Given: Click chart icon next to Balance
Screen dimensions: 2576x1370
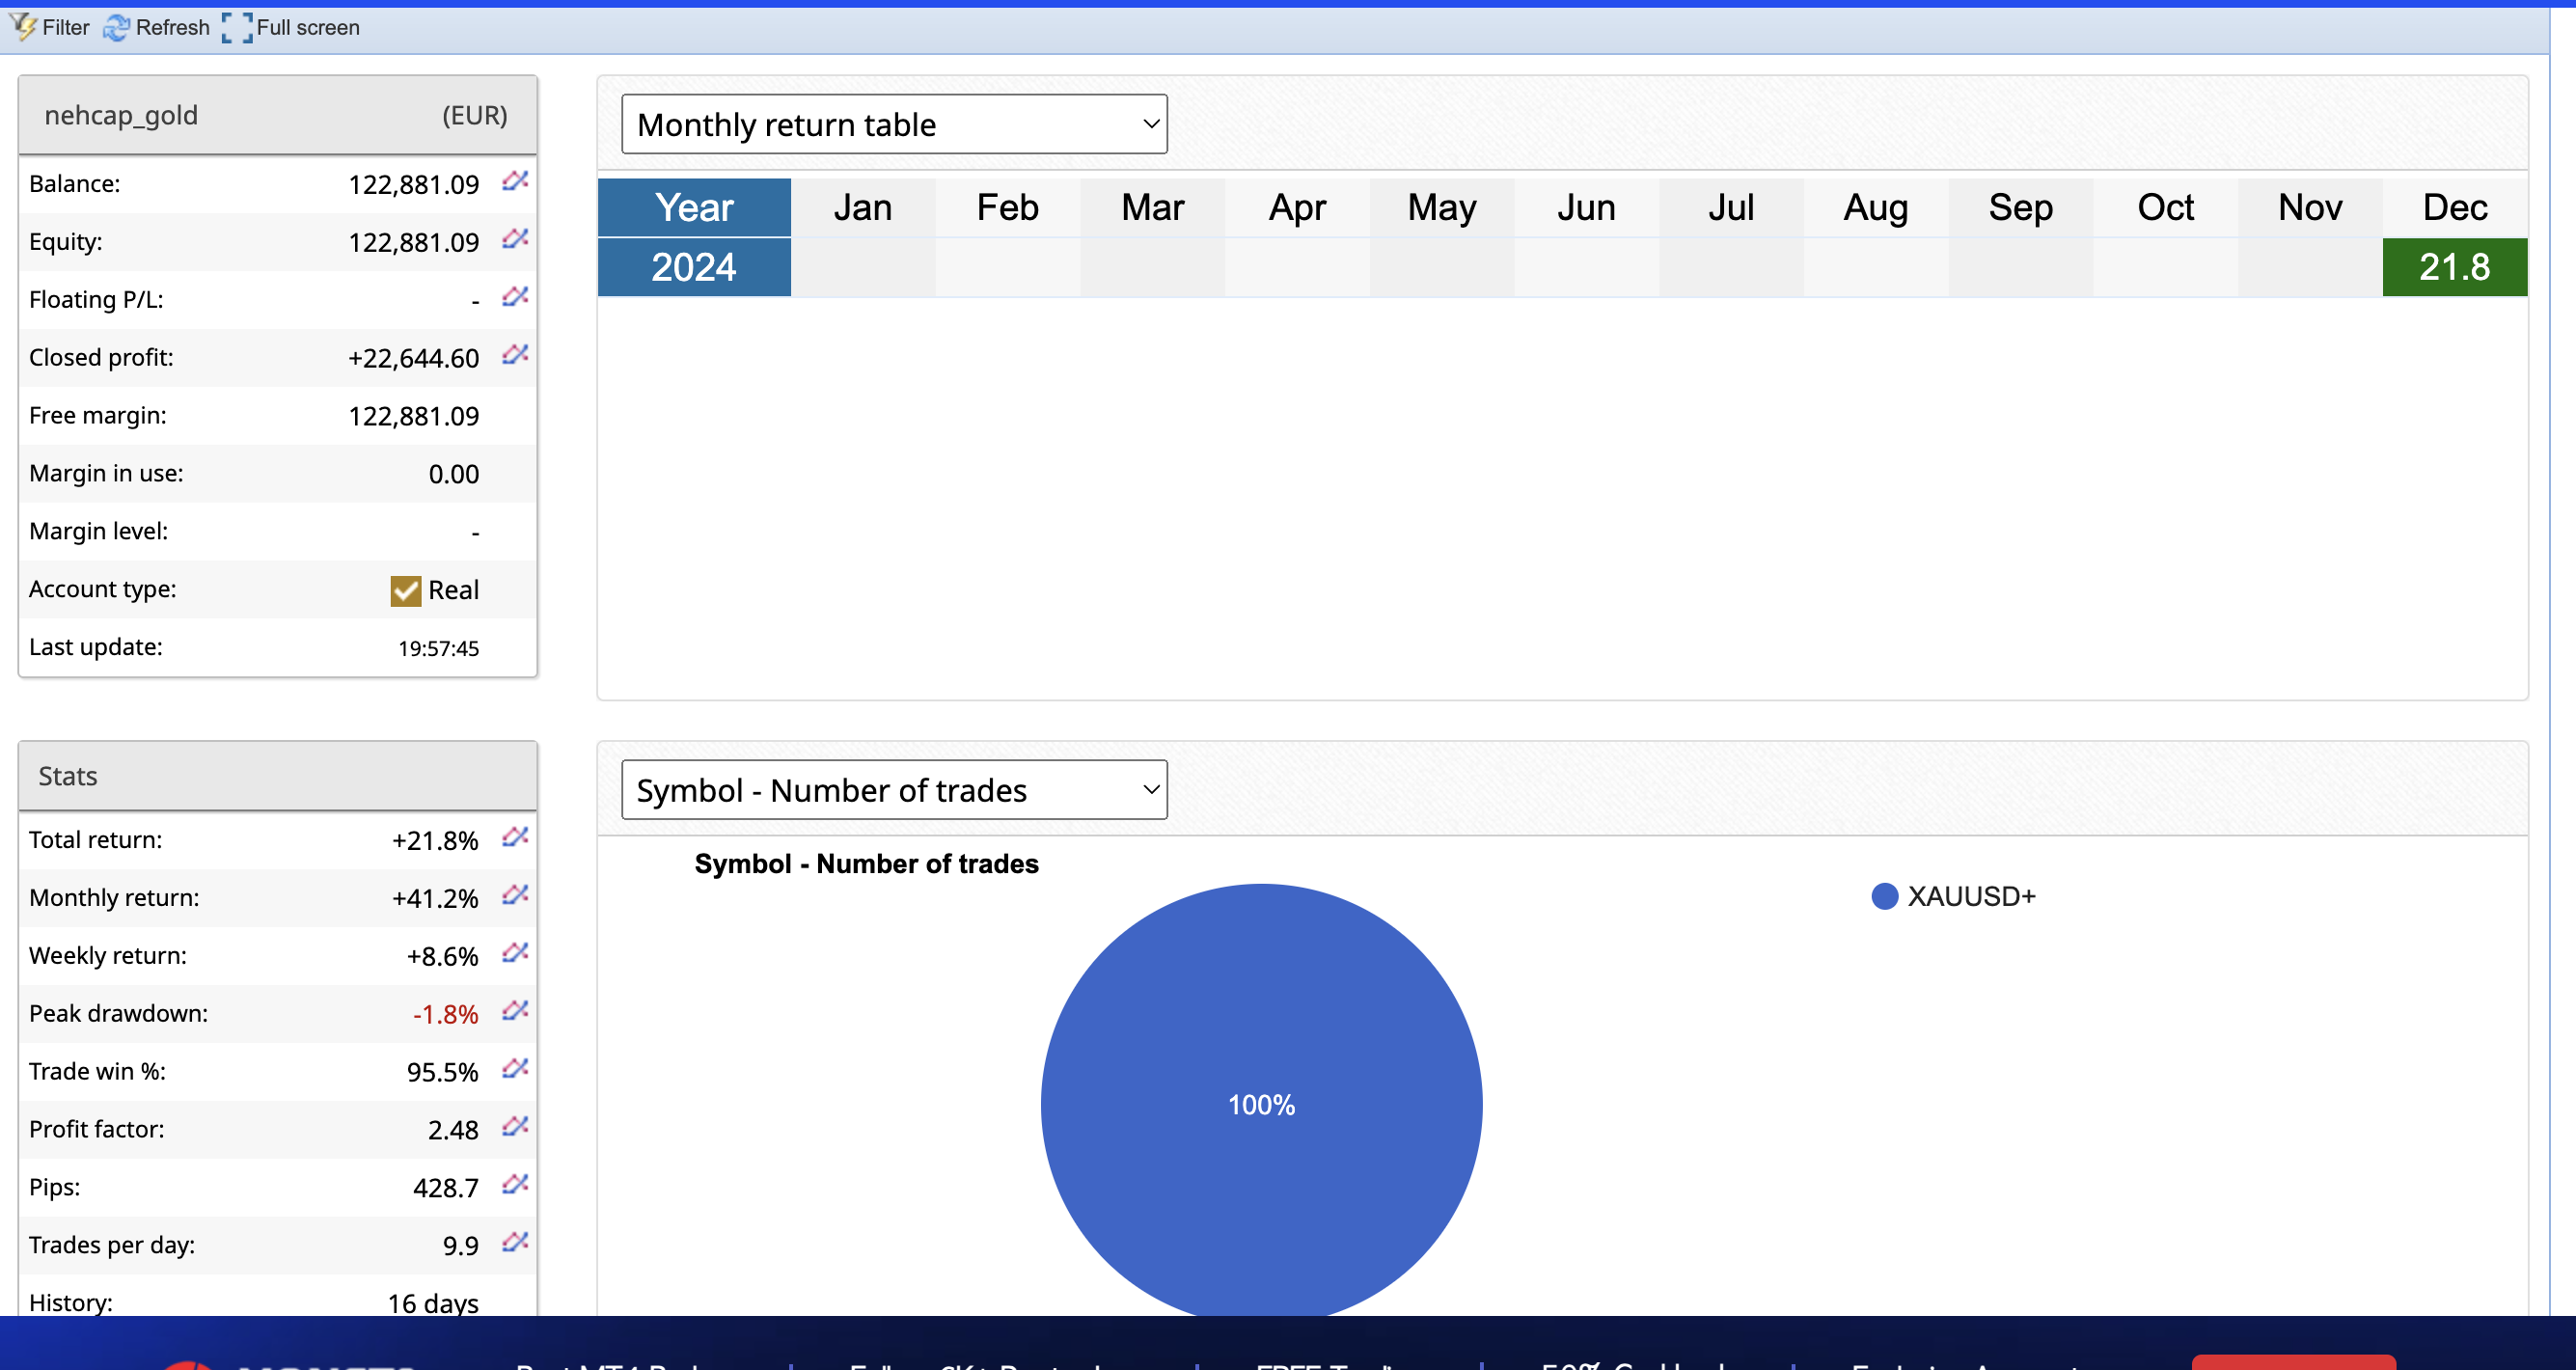Looking at the screenshot, I should 515,181.
